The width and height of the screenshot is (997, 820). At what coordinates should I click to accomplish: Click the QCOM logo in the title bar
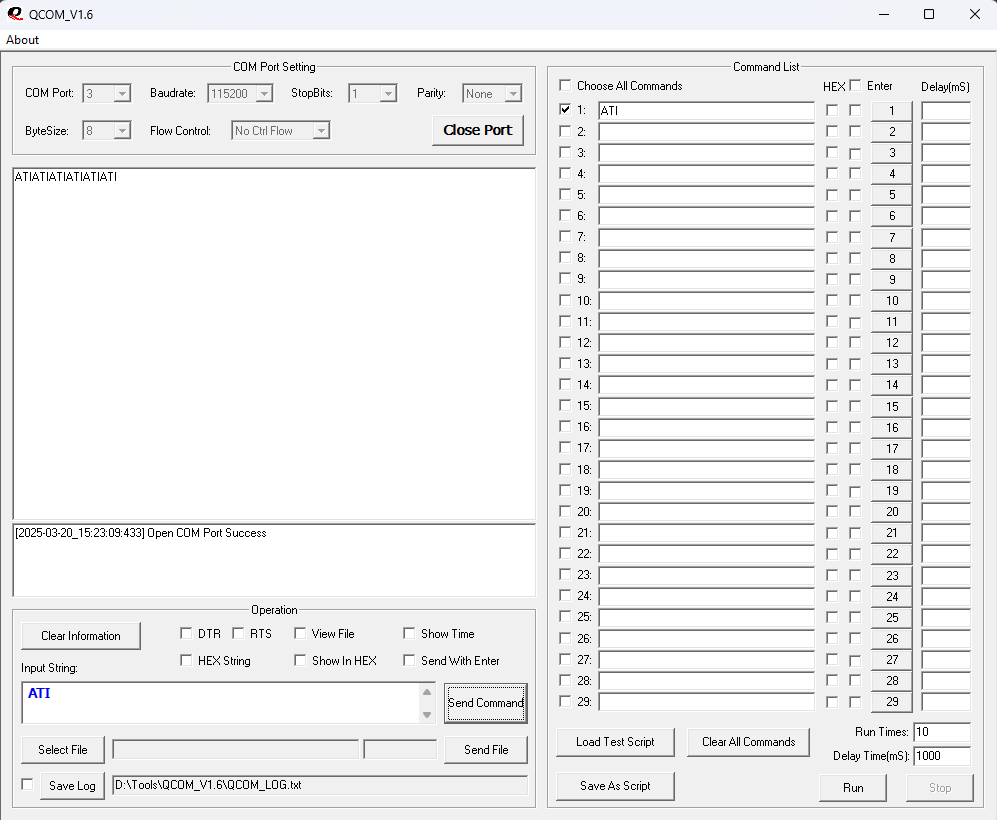[14, 14]
